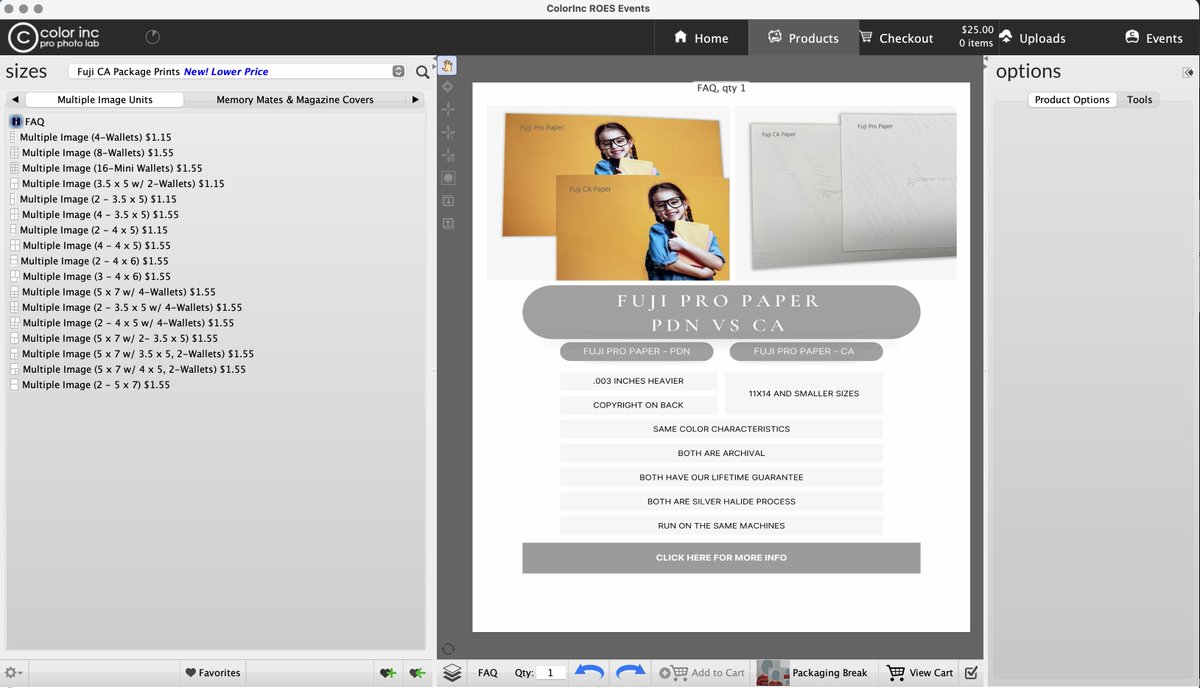Click the checkmark box icon beside View Cart
The image size is (1200, 688).
pos(971,673)
